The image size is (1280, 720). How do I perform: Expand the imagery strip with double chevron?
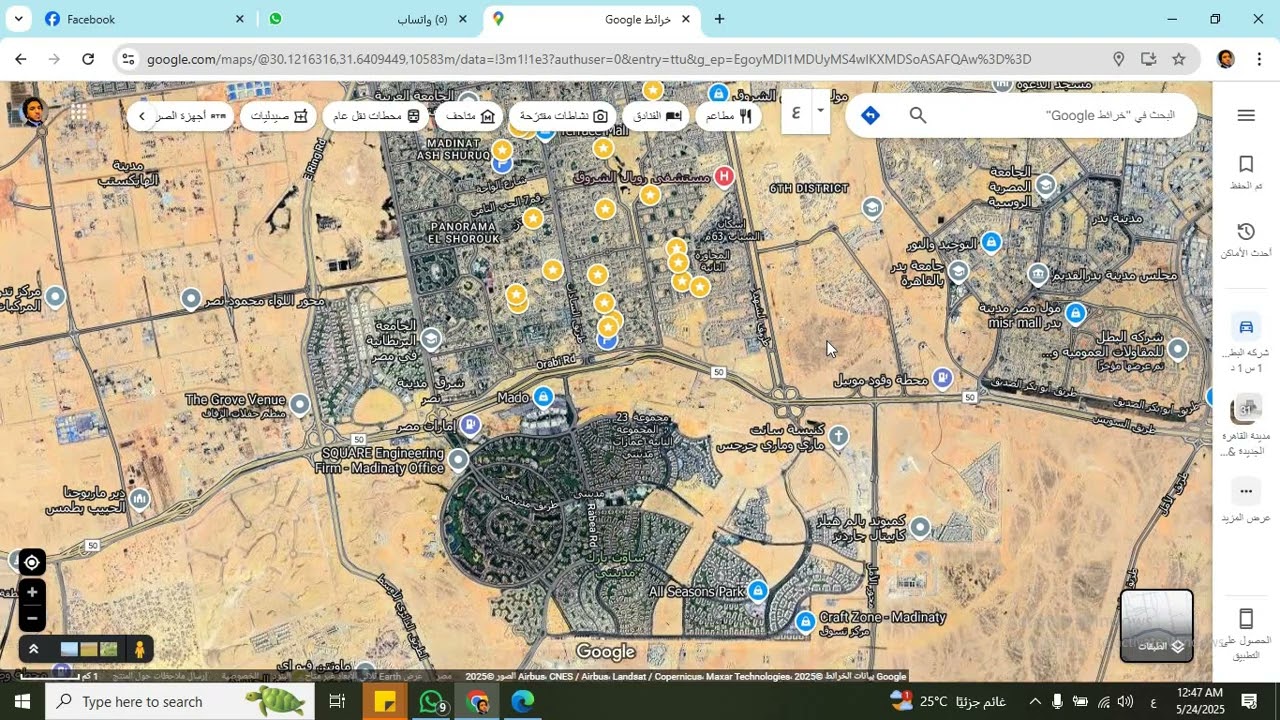point(33,649)
